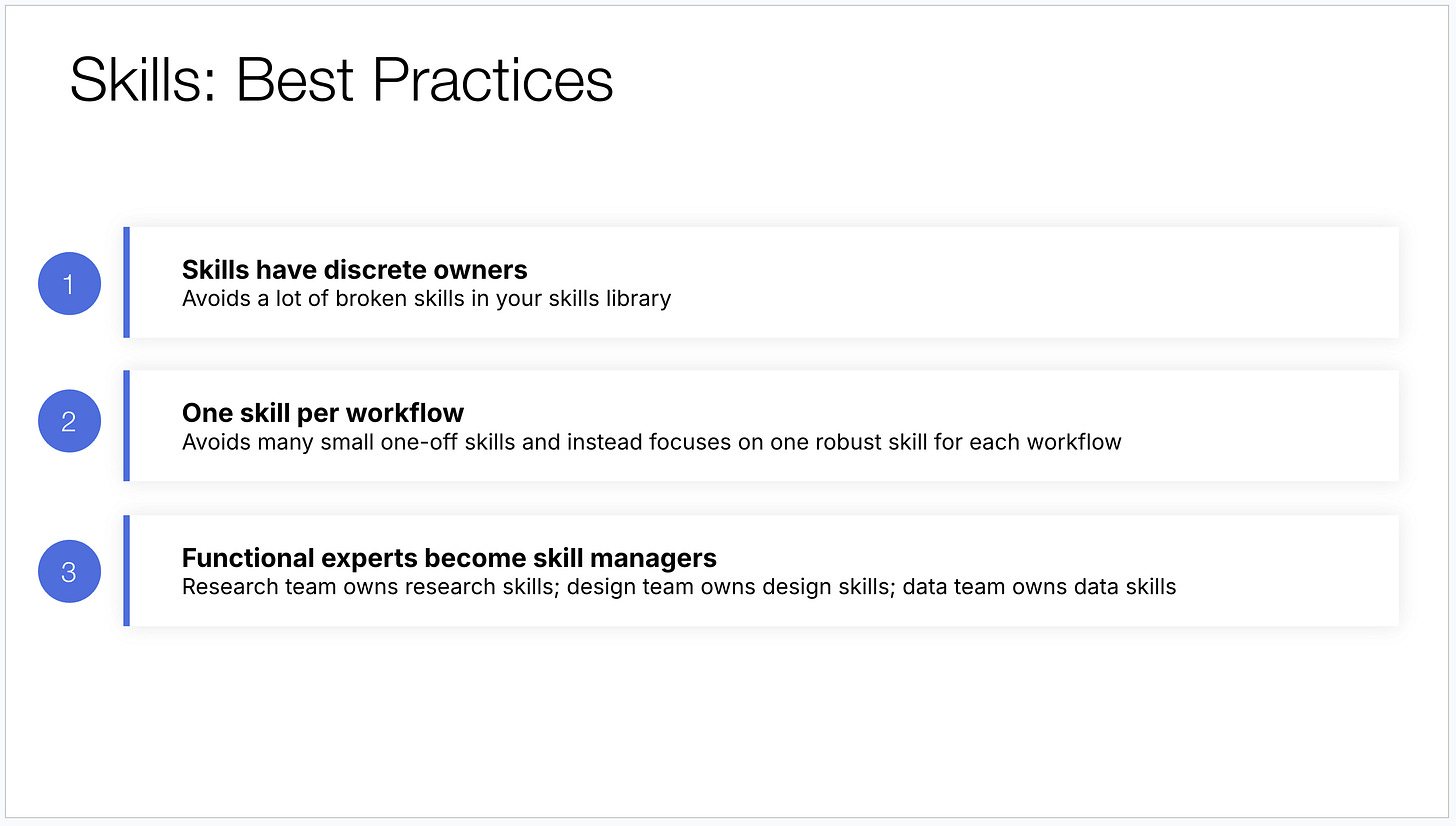Select text about many small one-off skills
The height and width of the screenshot is (826, 1456).
651,441
